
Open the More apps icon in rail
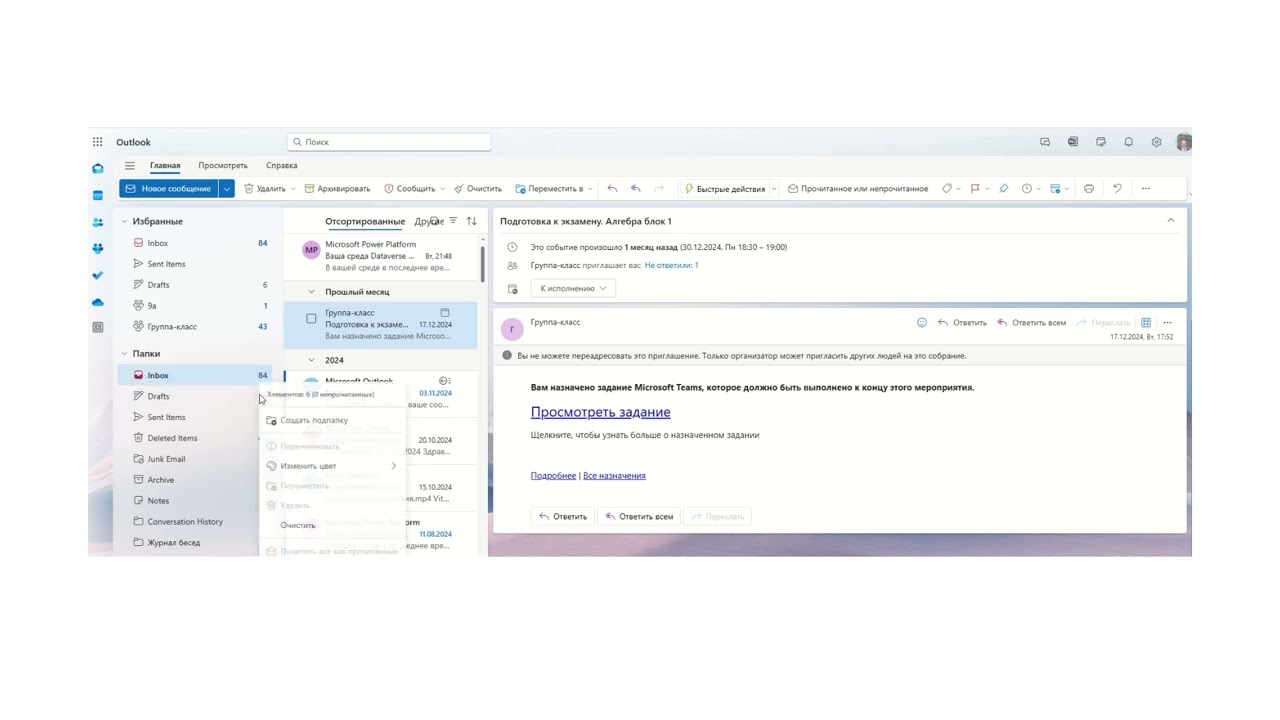(x=97, y=327)
